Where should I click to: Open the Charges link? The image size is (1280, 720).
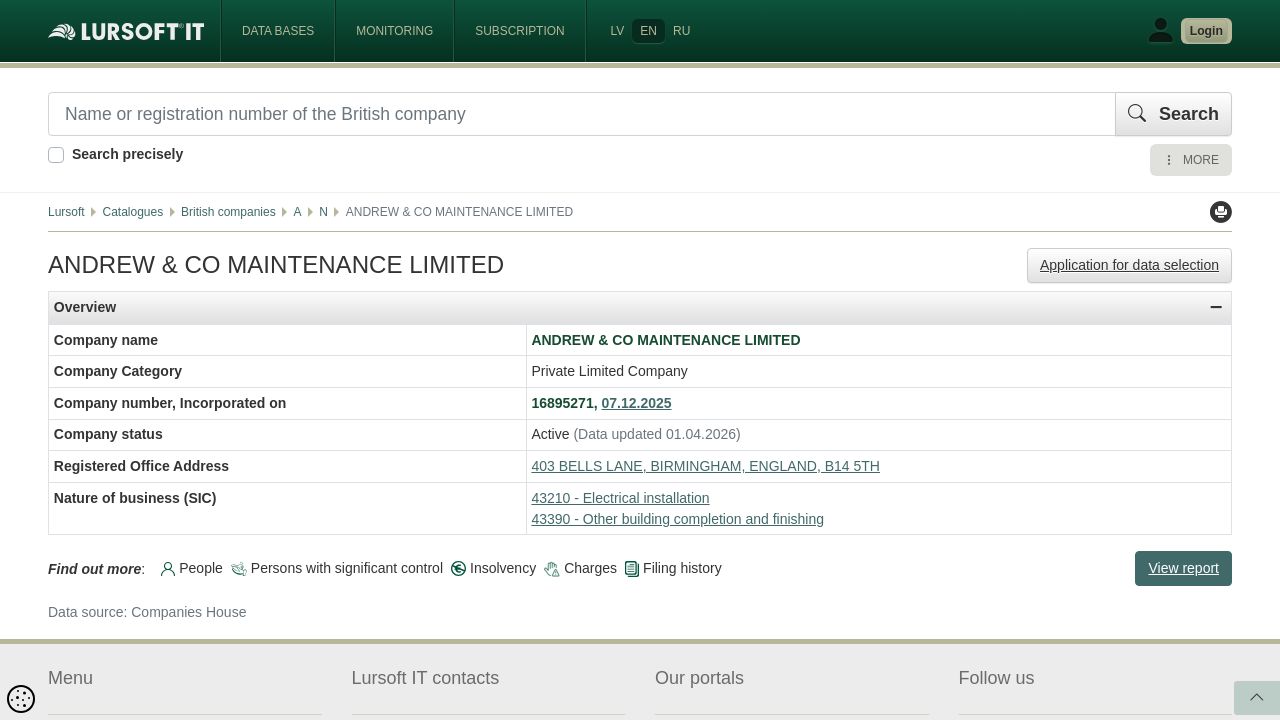click(590, 568)
